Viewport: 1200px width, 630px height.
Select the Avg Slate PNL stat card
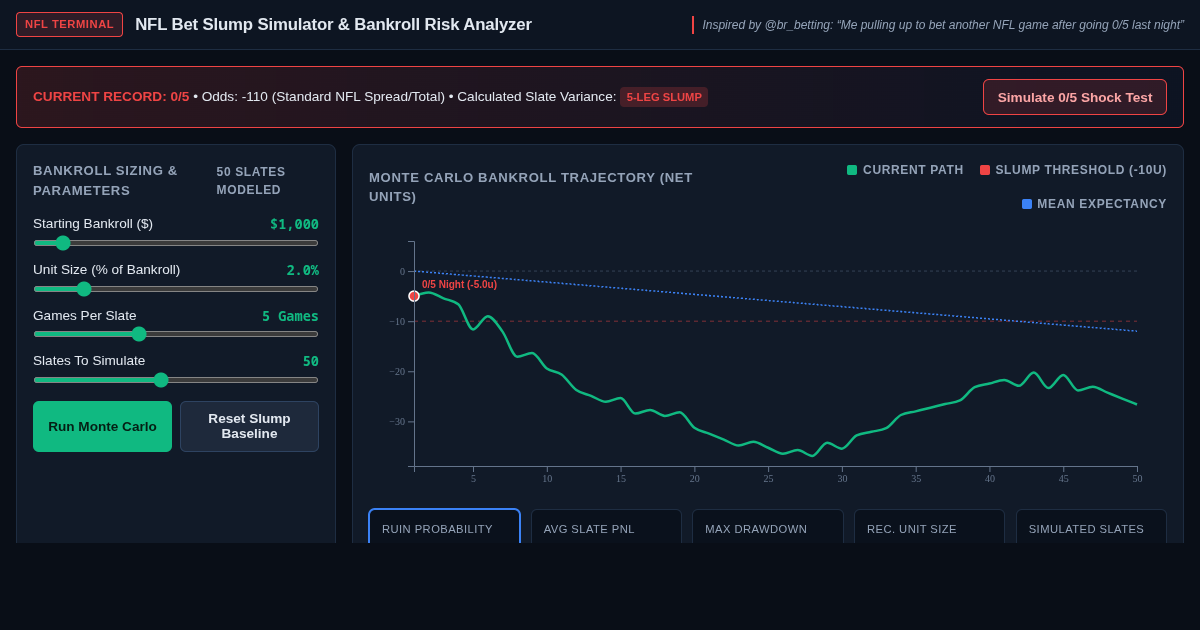click(606, 527)
